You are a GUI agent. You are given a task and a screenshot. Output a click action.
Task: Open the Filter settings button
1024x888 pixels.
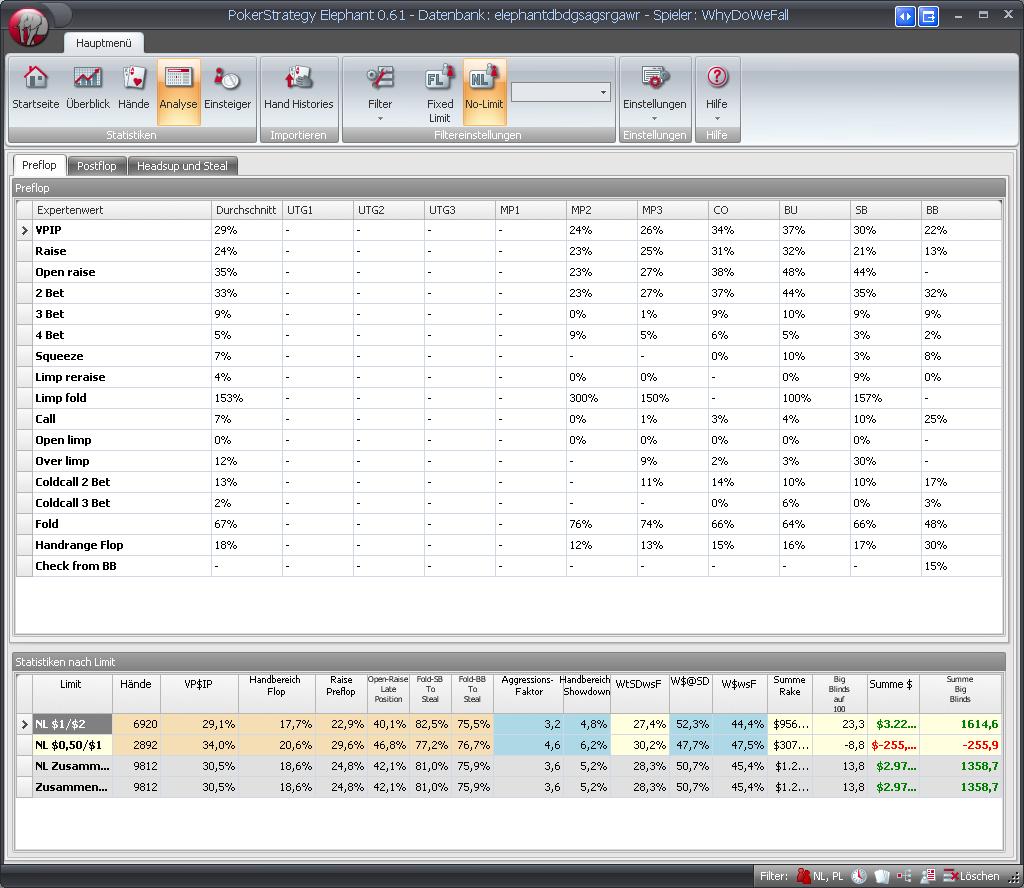380,93
